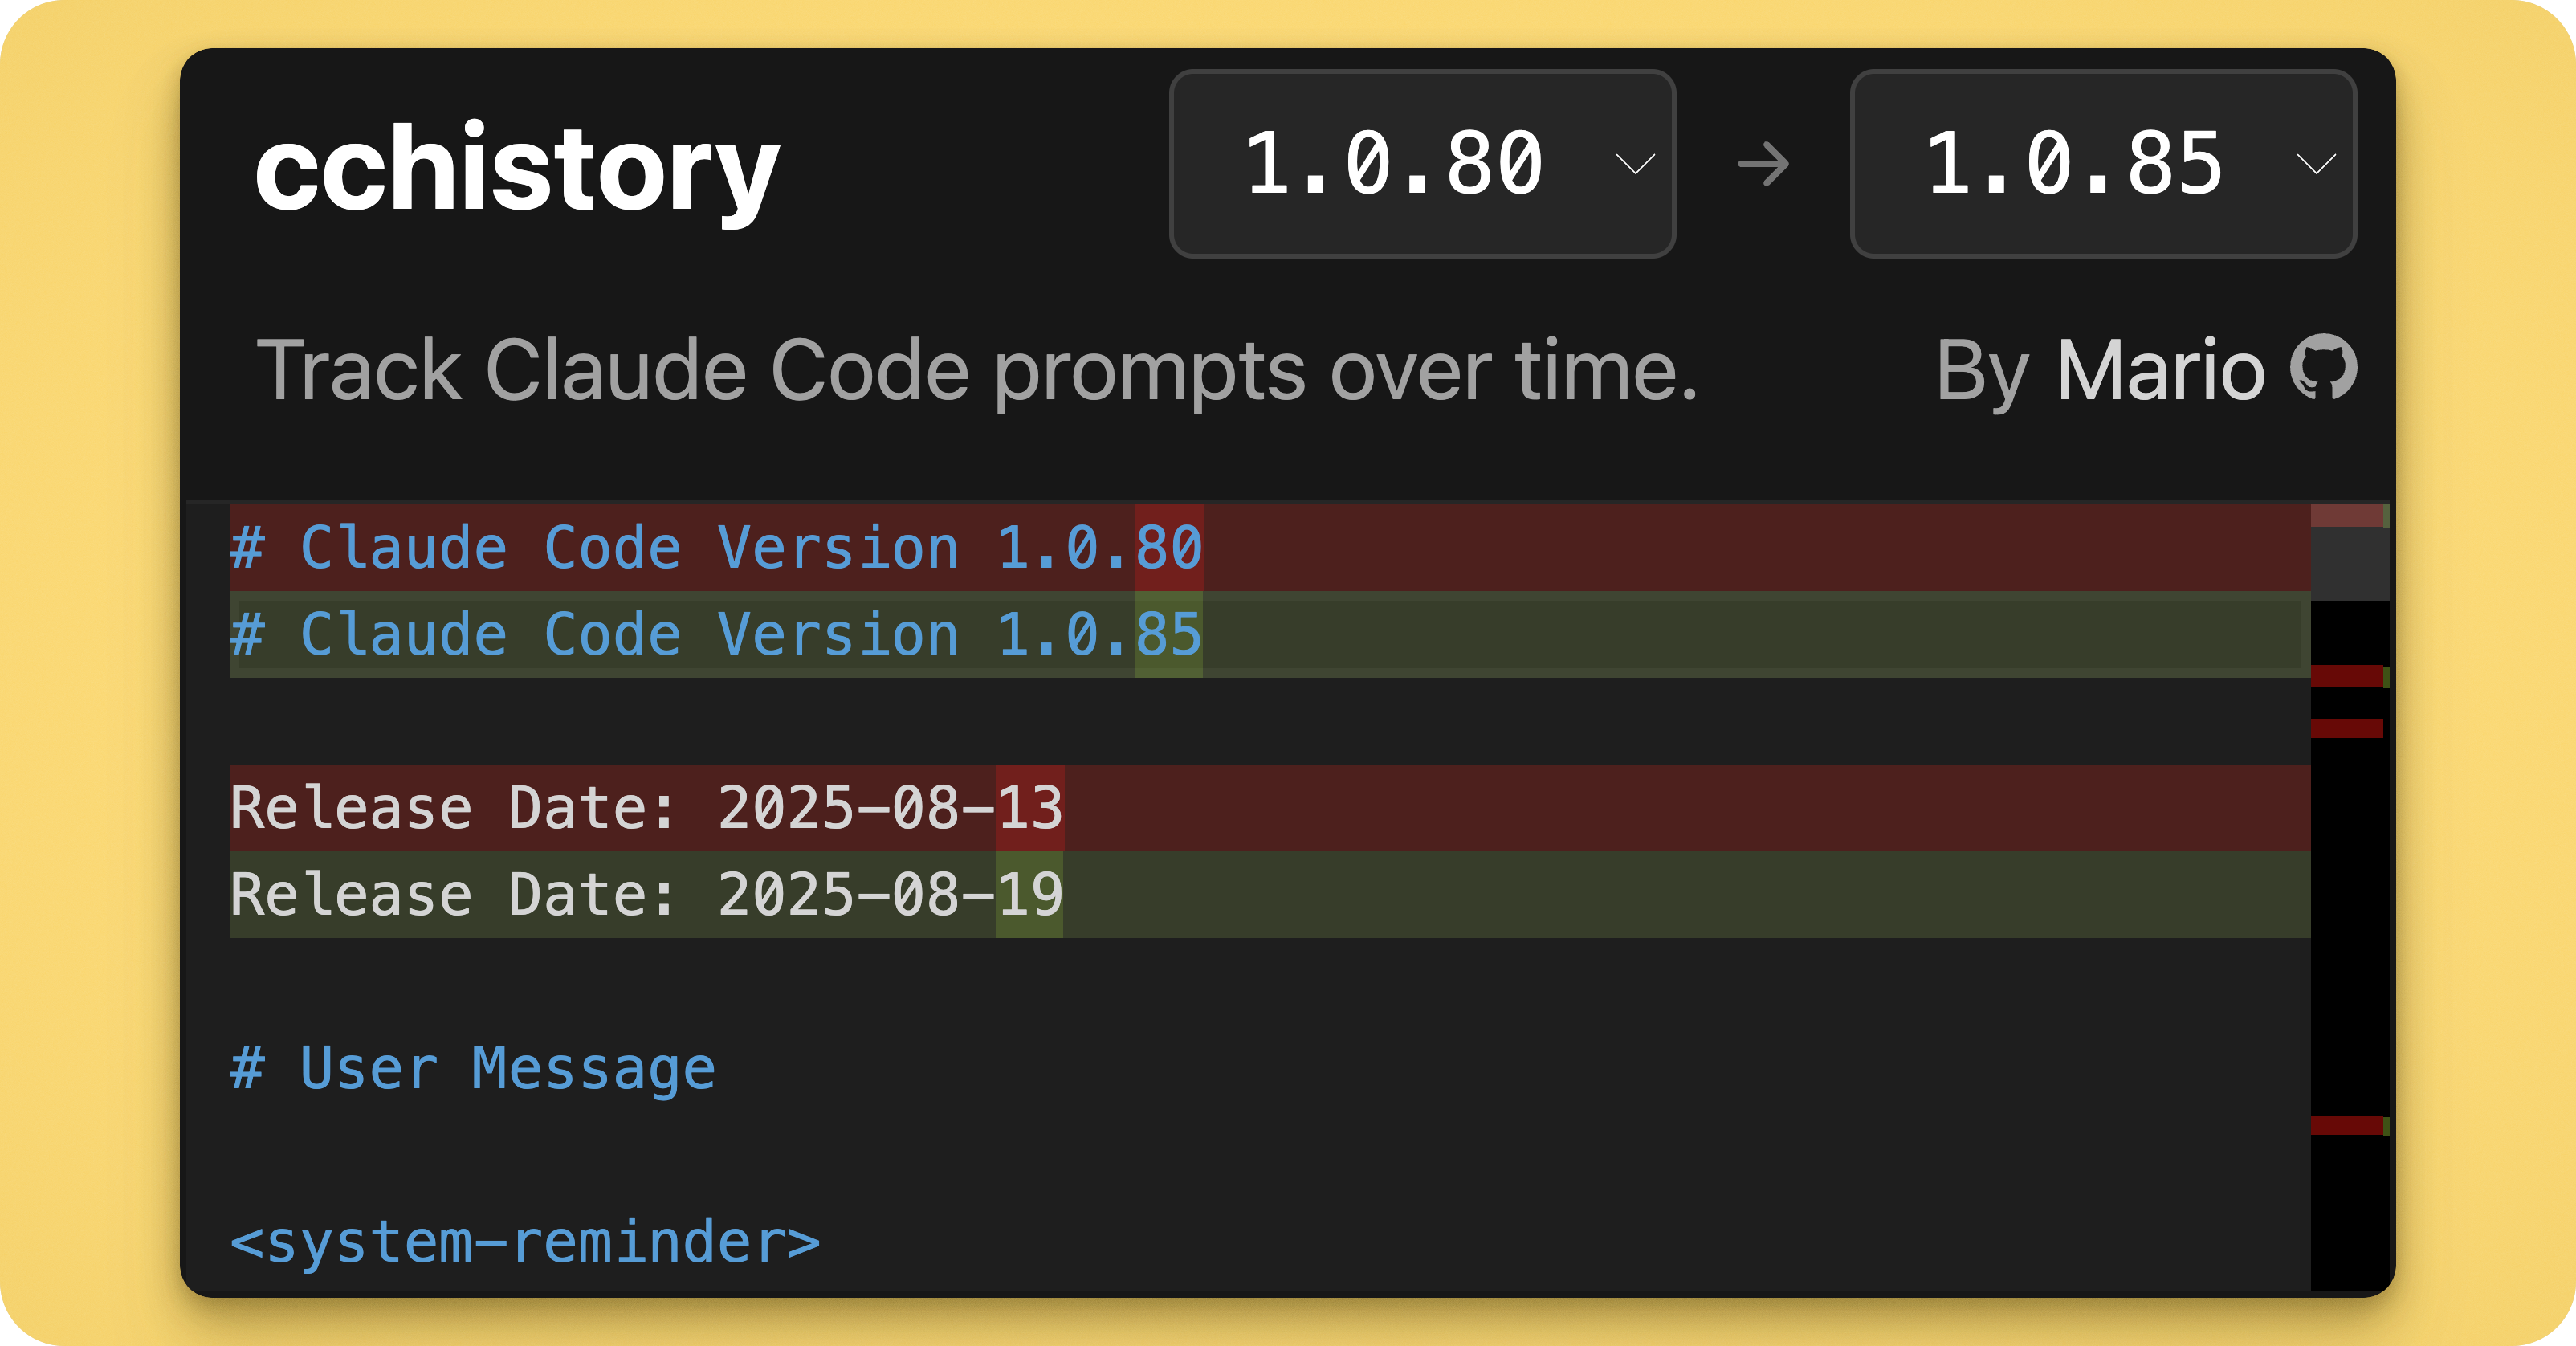Jump to the second red minimap marker
This screenshot has height=1346, width=2576.
pyautogui.click(x=2347, y=676)
